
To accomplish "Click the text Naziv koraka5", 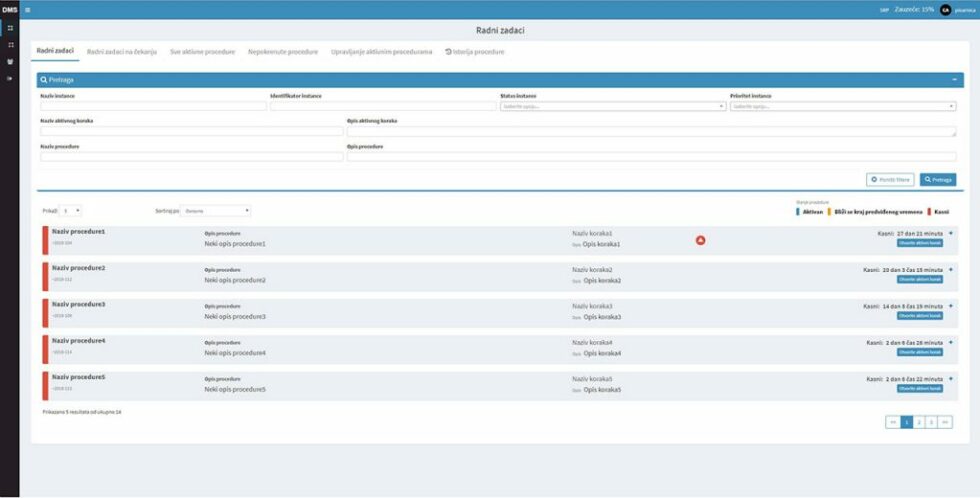I will point(592,379).
